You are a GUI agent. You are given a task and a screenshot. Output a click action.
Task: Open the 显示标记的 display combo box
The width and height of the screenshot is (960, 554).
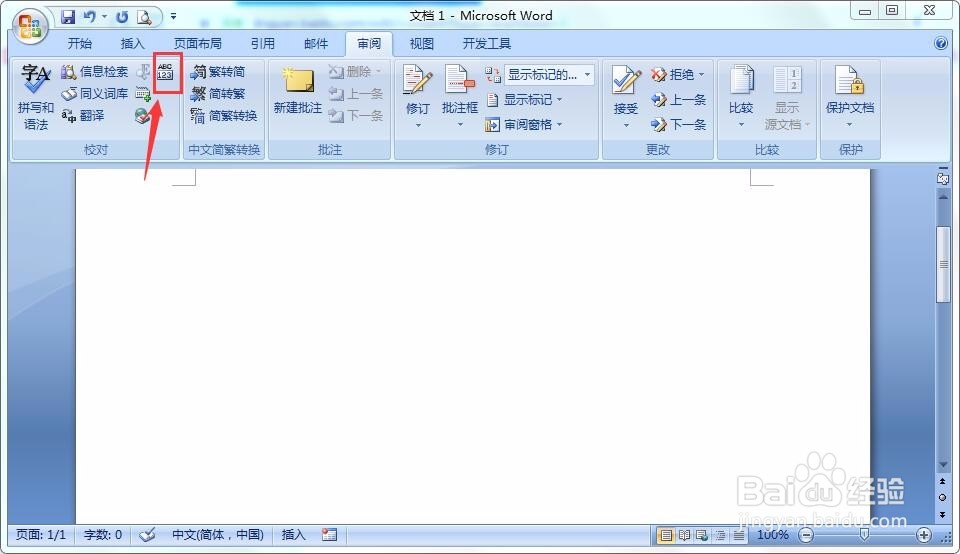(x=549, y=75)
